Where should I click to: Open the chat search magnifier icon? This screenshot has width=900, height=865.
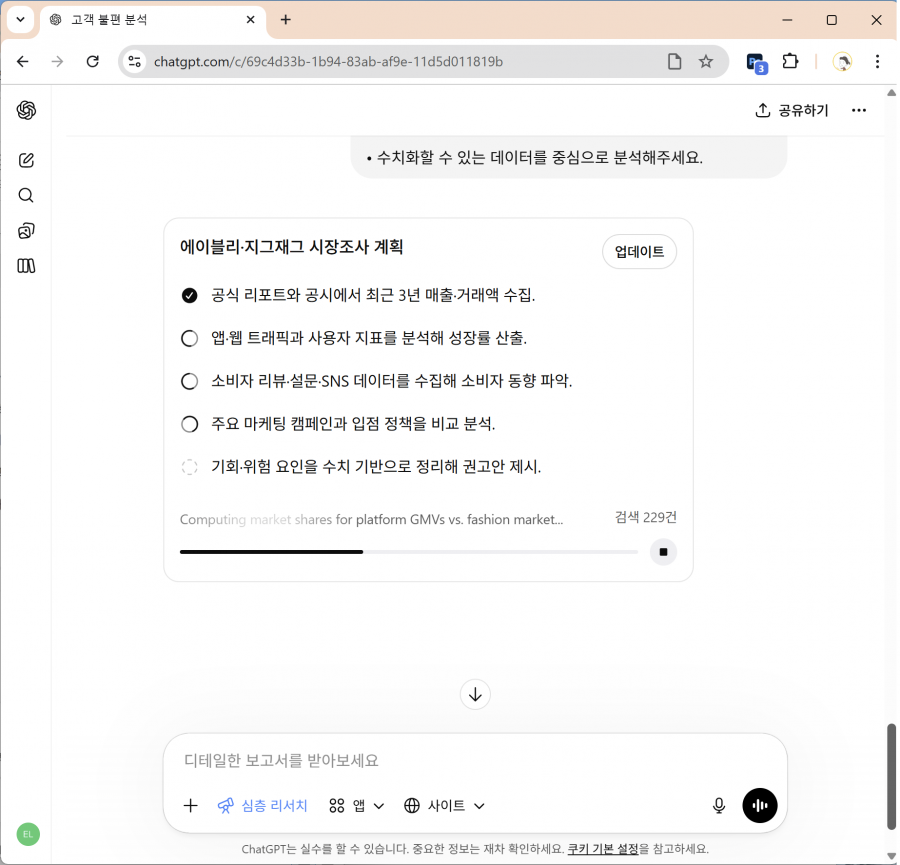pos(27,195)
